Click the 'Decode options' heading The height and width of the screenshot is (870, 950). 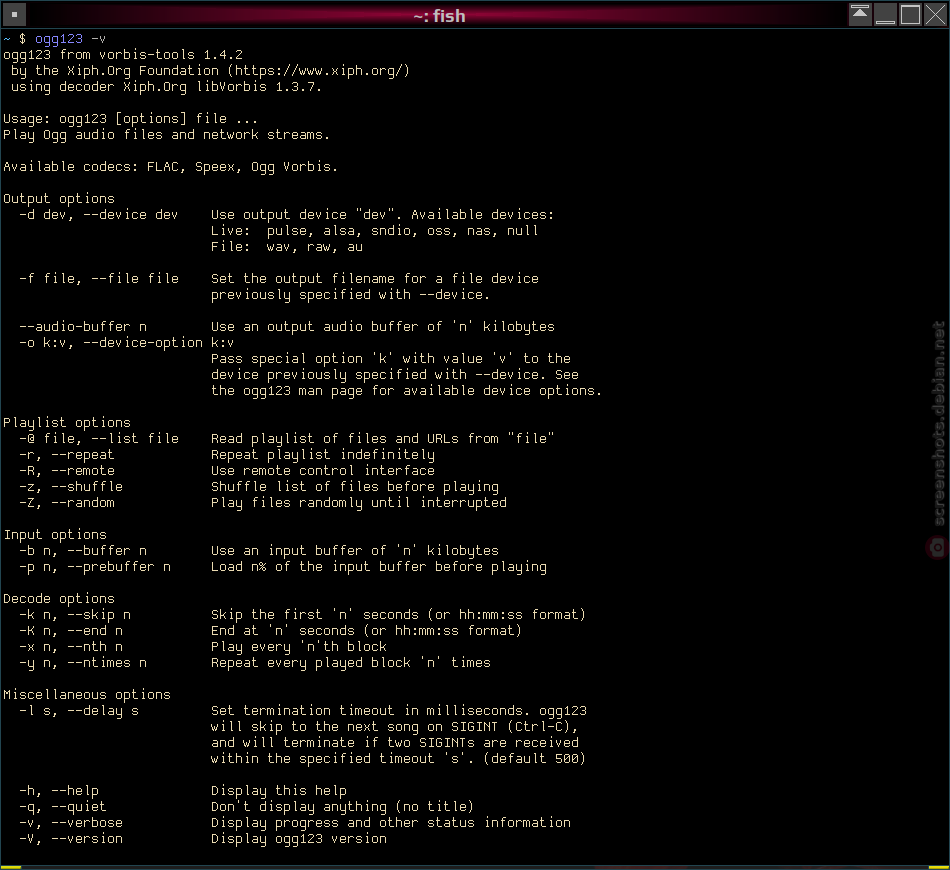59,599
